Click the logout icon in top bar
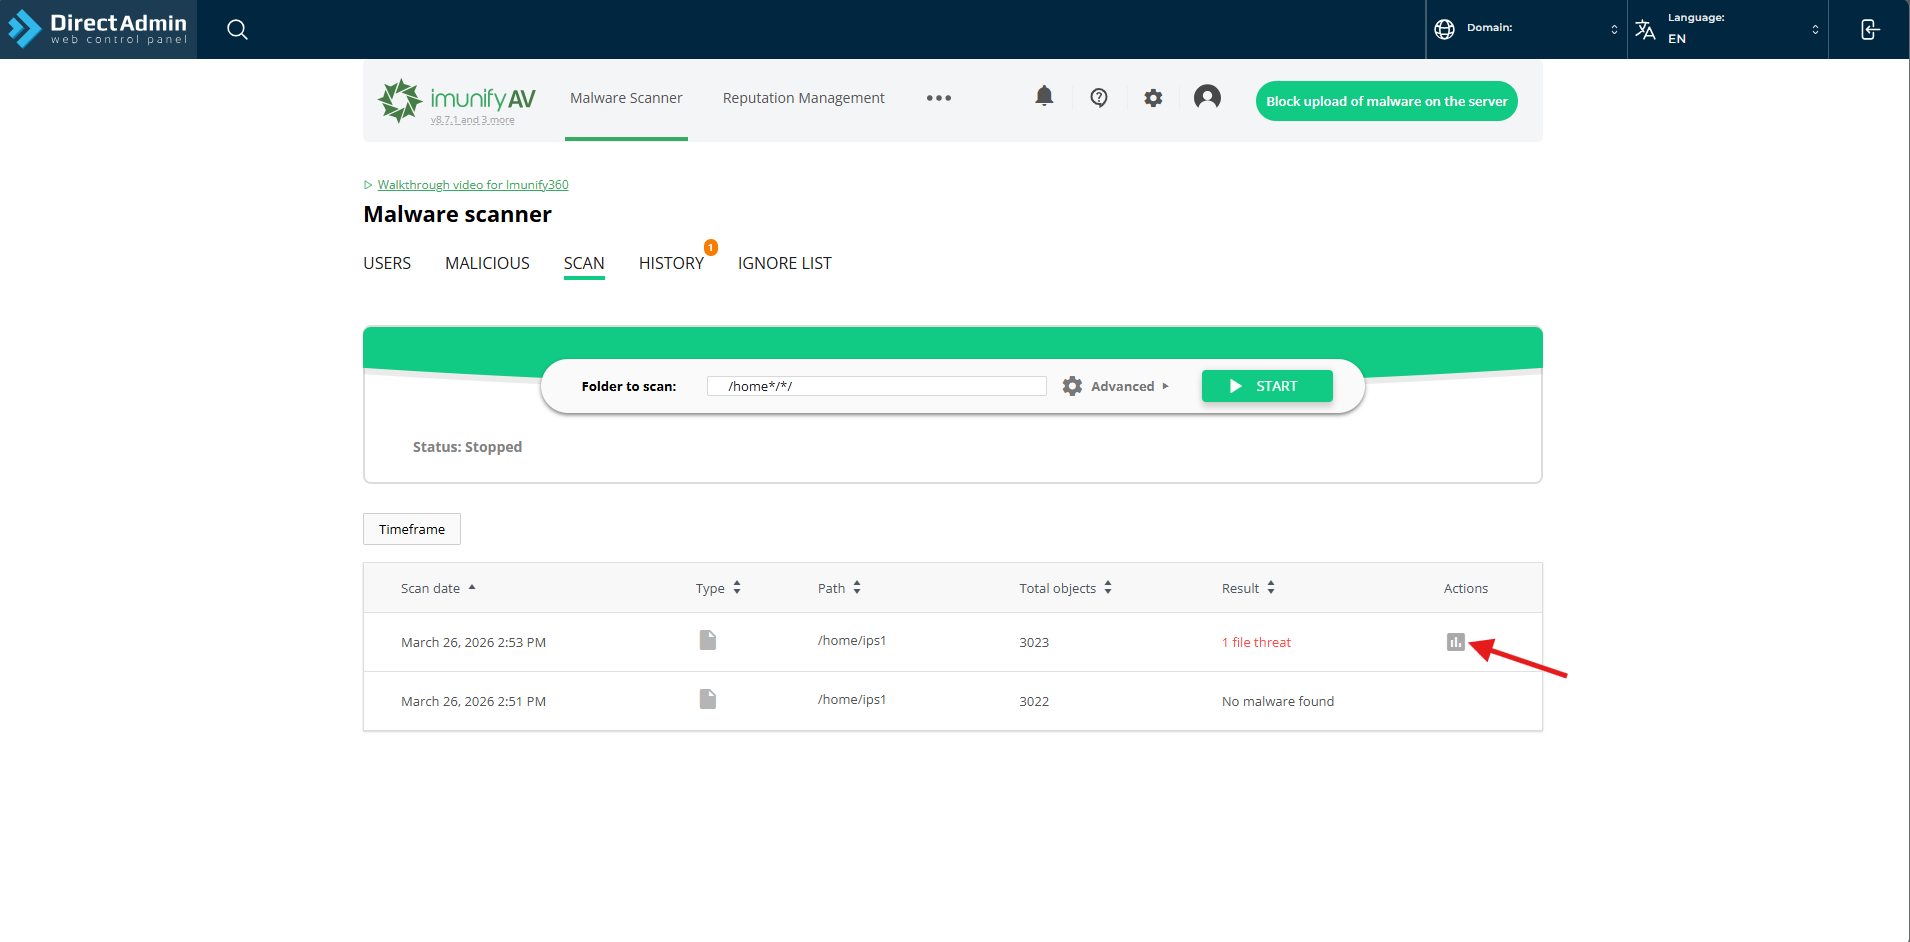1910x942 pixels. [1869, 30]
